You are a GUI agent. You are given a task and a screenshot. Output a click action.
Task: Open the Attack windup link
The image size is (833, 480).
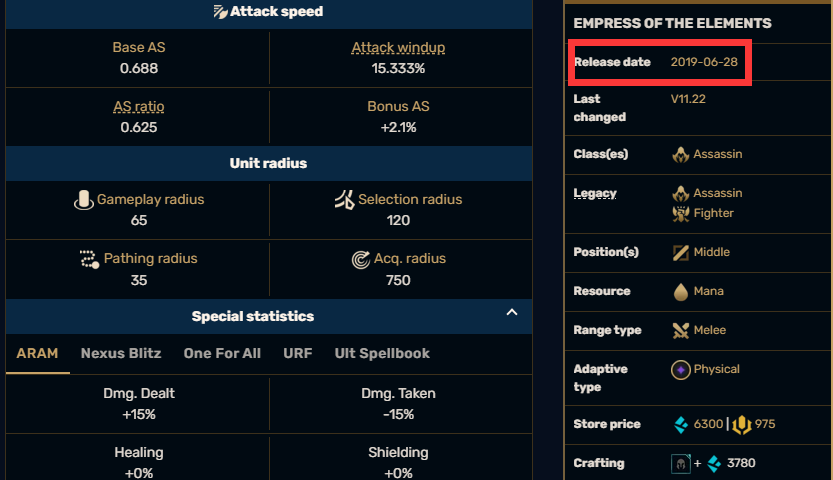pos(398,48)
